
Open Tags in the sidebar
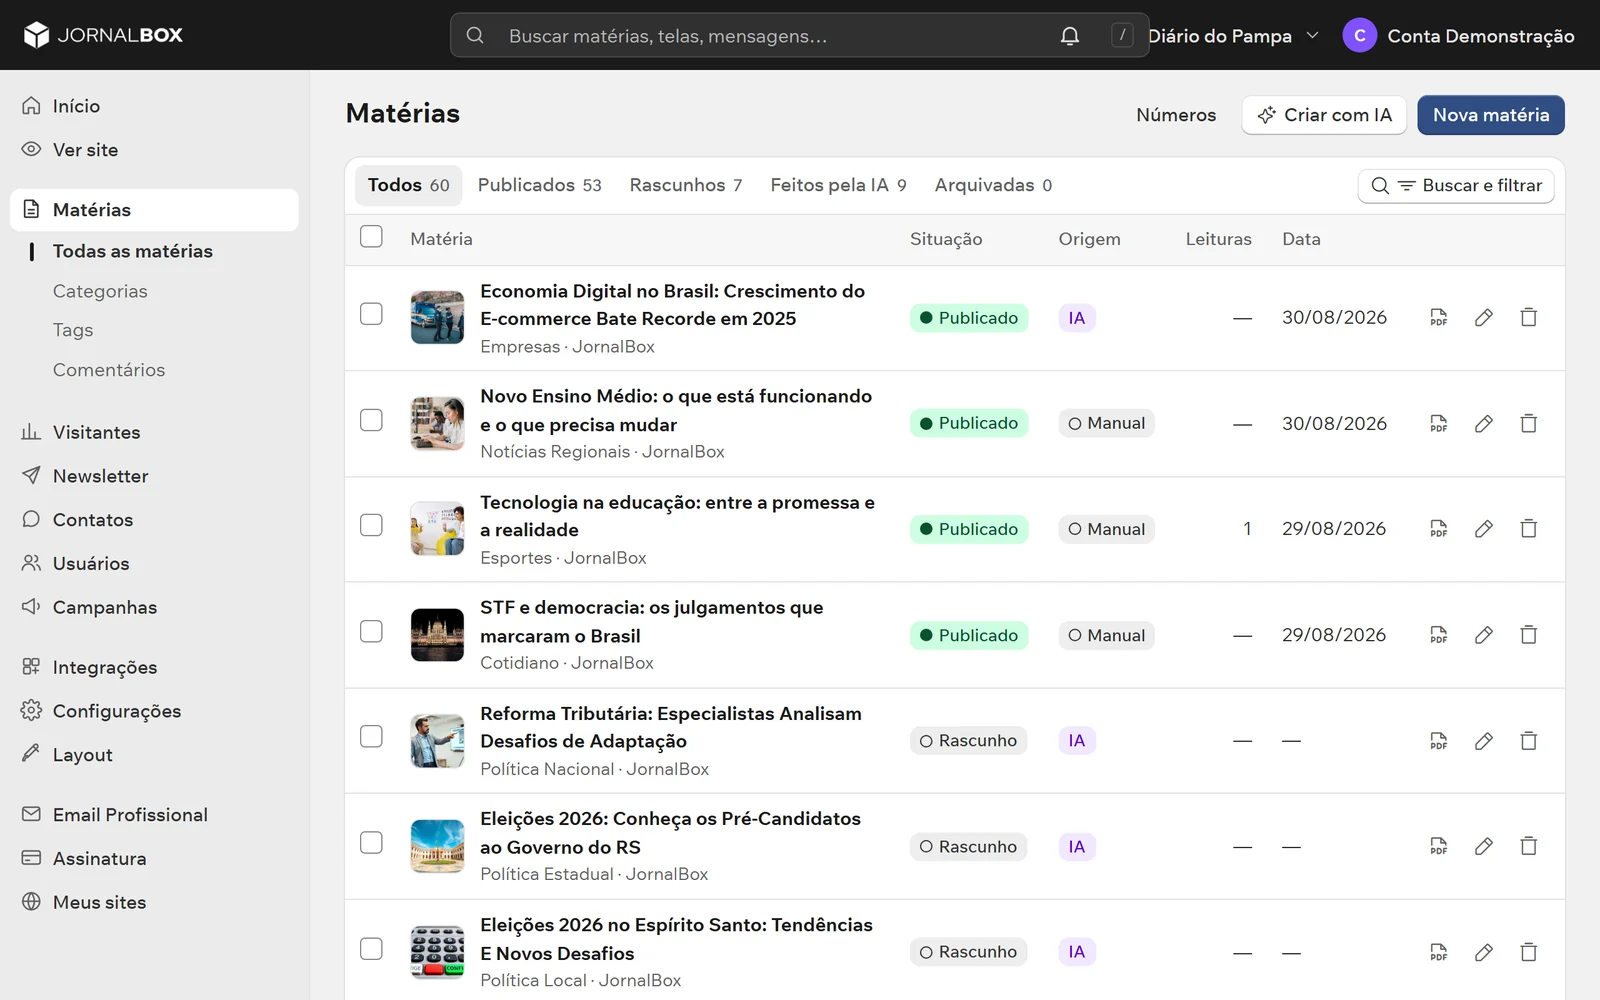(x=73, y=330)
